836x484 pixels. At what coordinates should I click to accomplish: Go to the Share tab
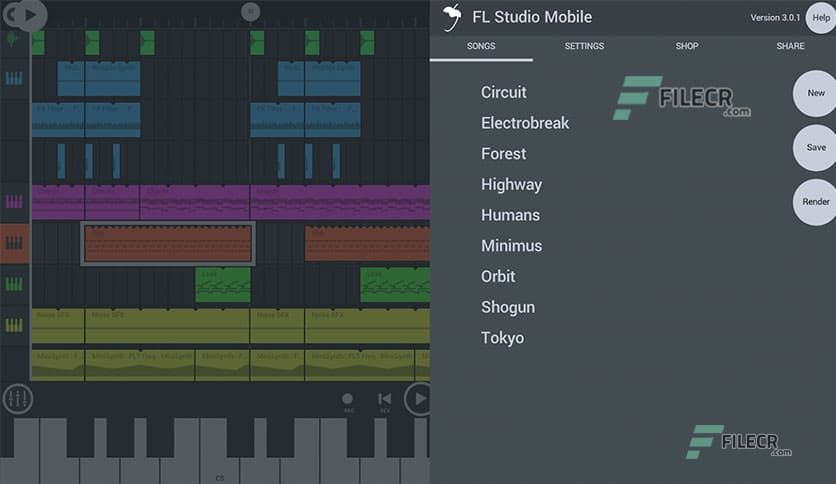point(790,46)
